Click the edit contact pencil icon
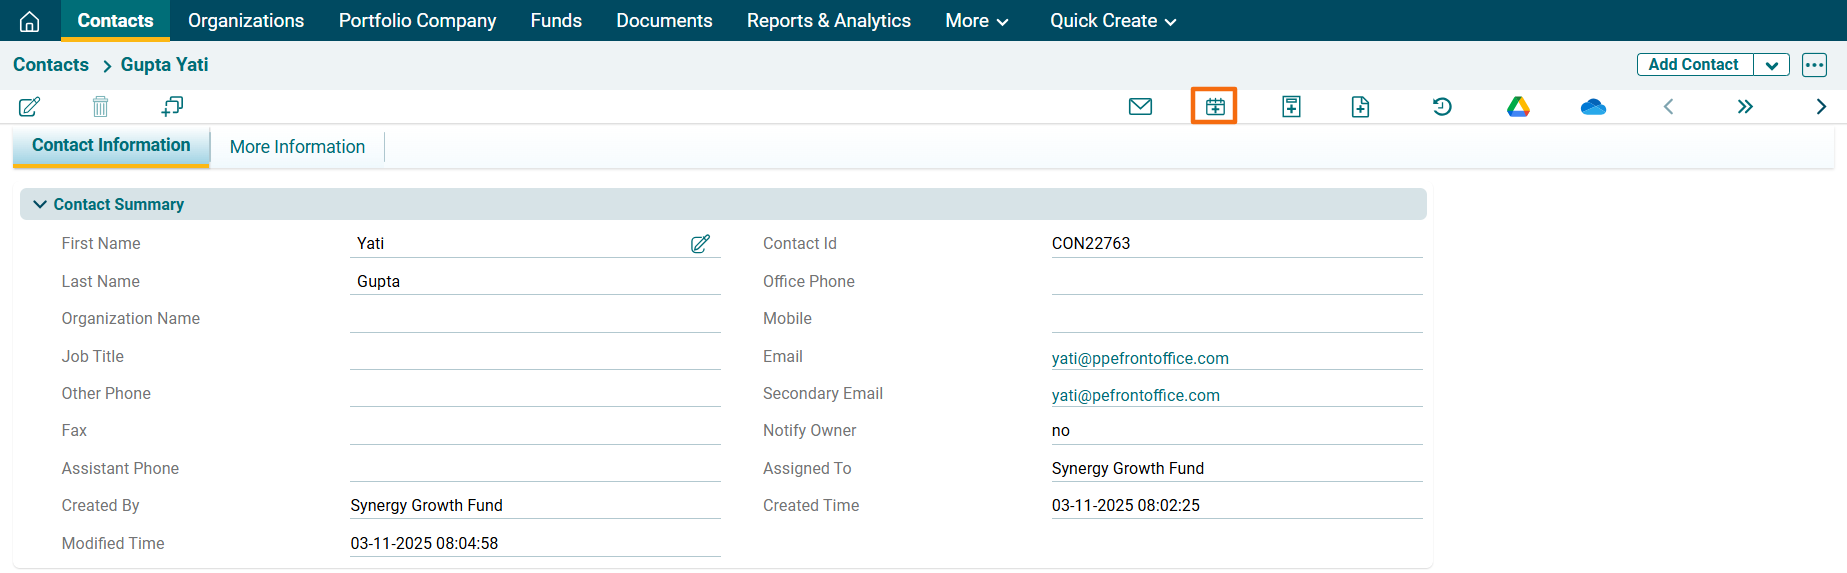Viewport: 1847px width, 573px height. pyautogui.click(x=30, y=106)
